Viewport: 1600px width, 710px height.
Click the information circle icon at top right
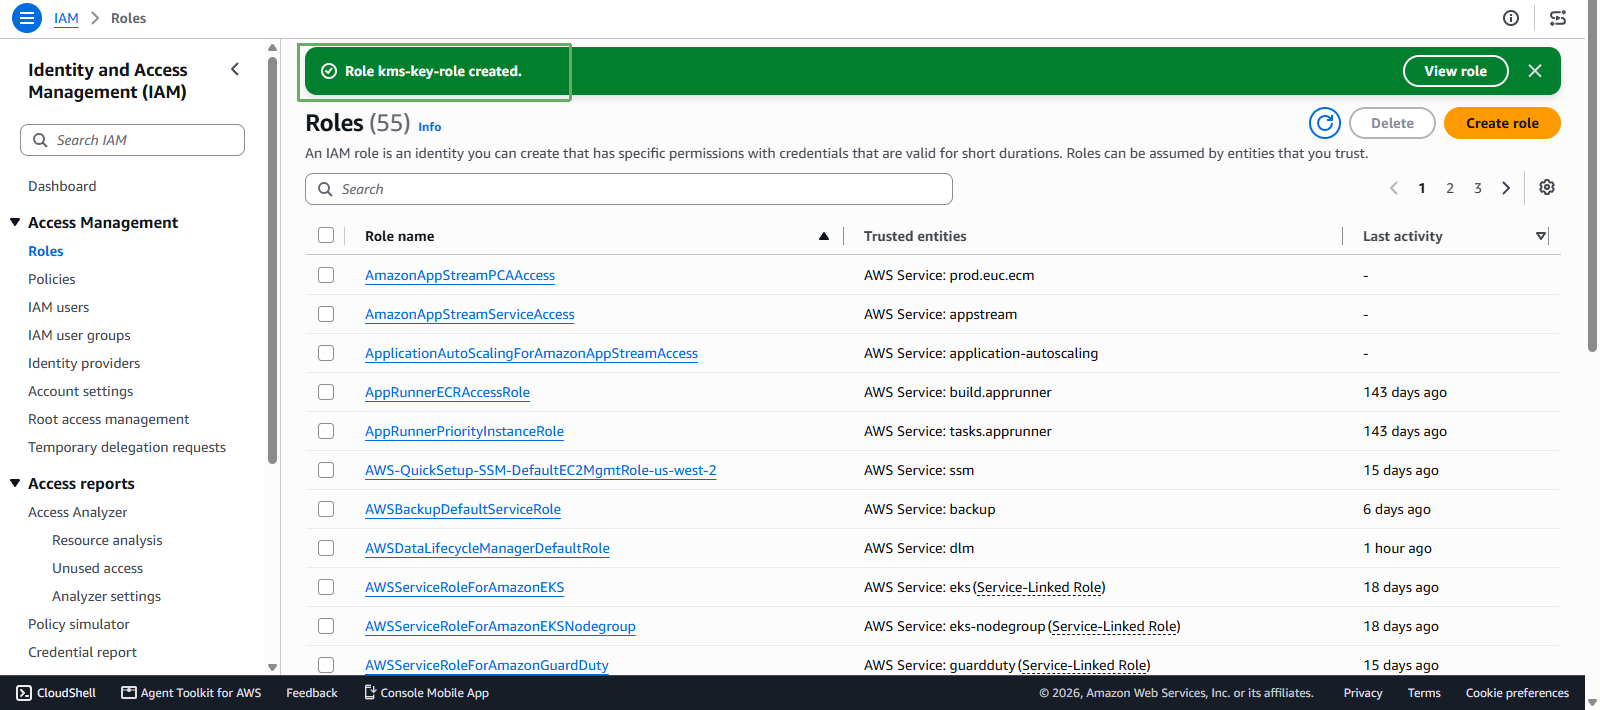coord(1511,18)
